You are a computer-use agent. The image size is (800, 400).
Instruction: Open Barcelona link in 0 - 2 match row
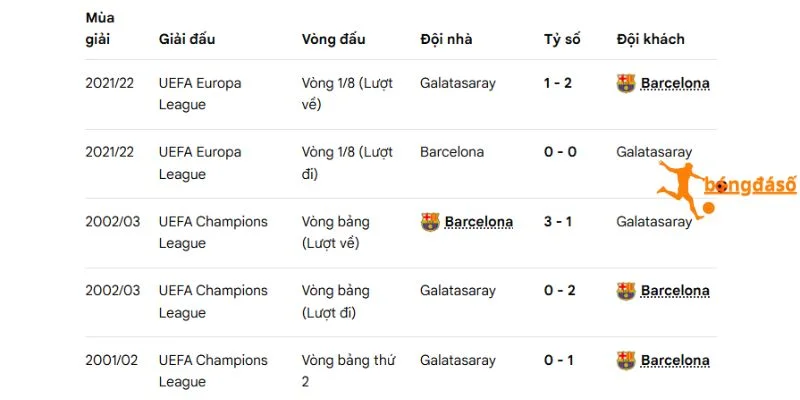pos(675,291)
